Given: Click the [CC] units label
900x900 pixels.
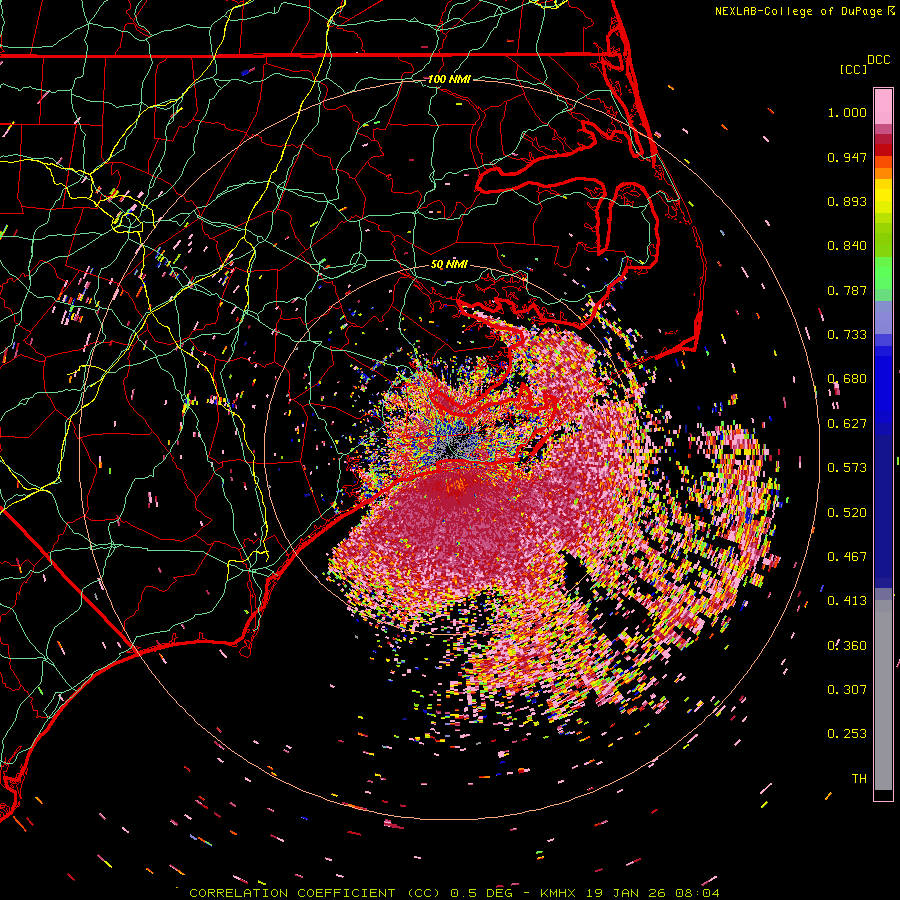Looking at the screenshot, I should click(853, 69).
